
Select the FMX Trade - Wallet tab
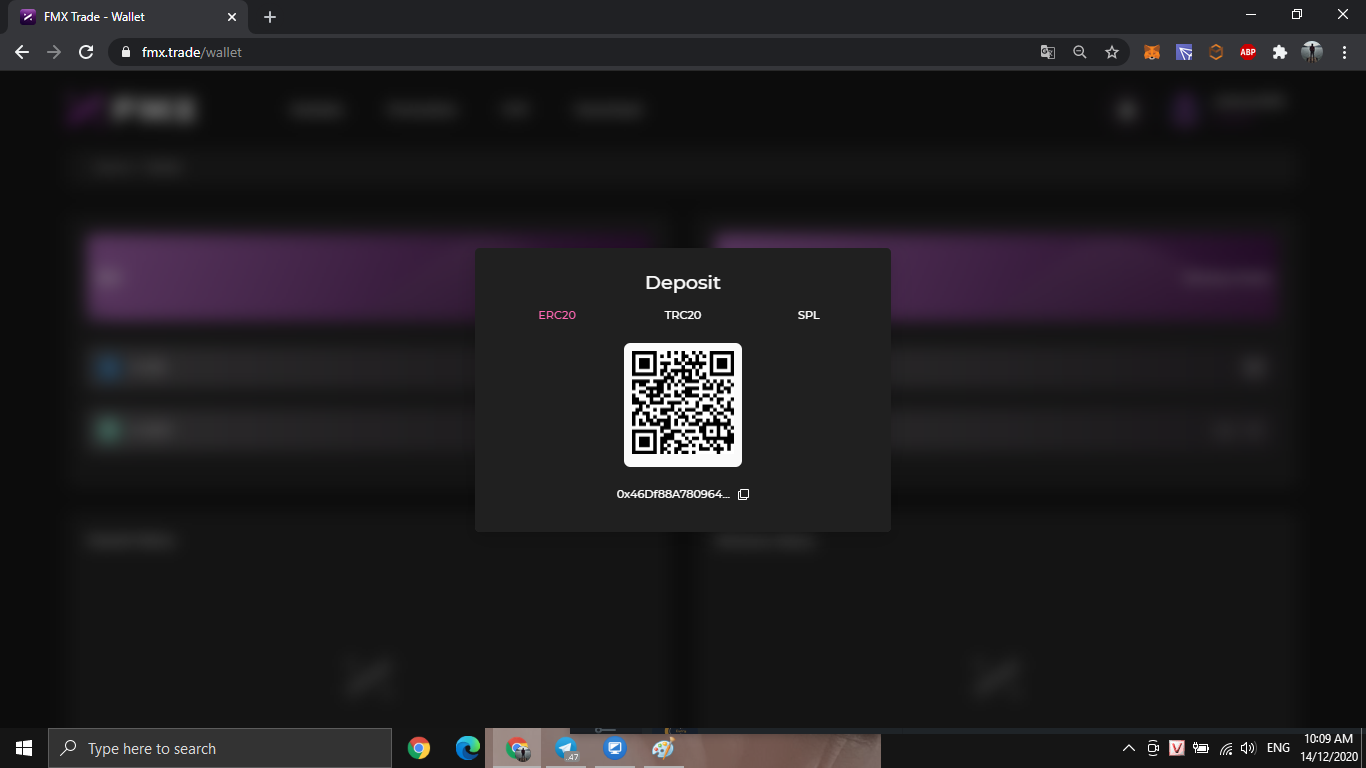coord(128,17)
